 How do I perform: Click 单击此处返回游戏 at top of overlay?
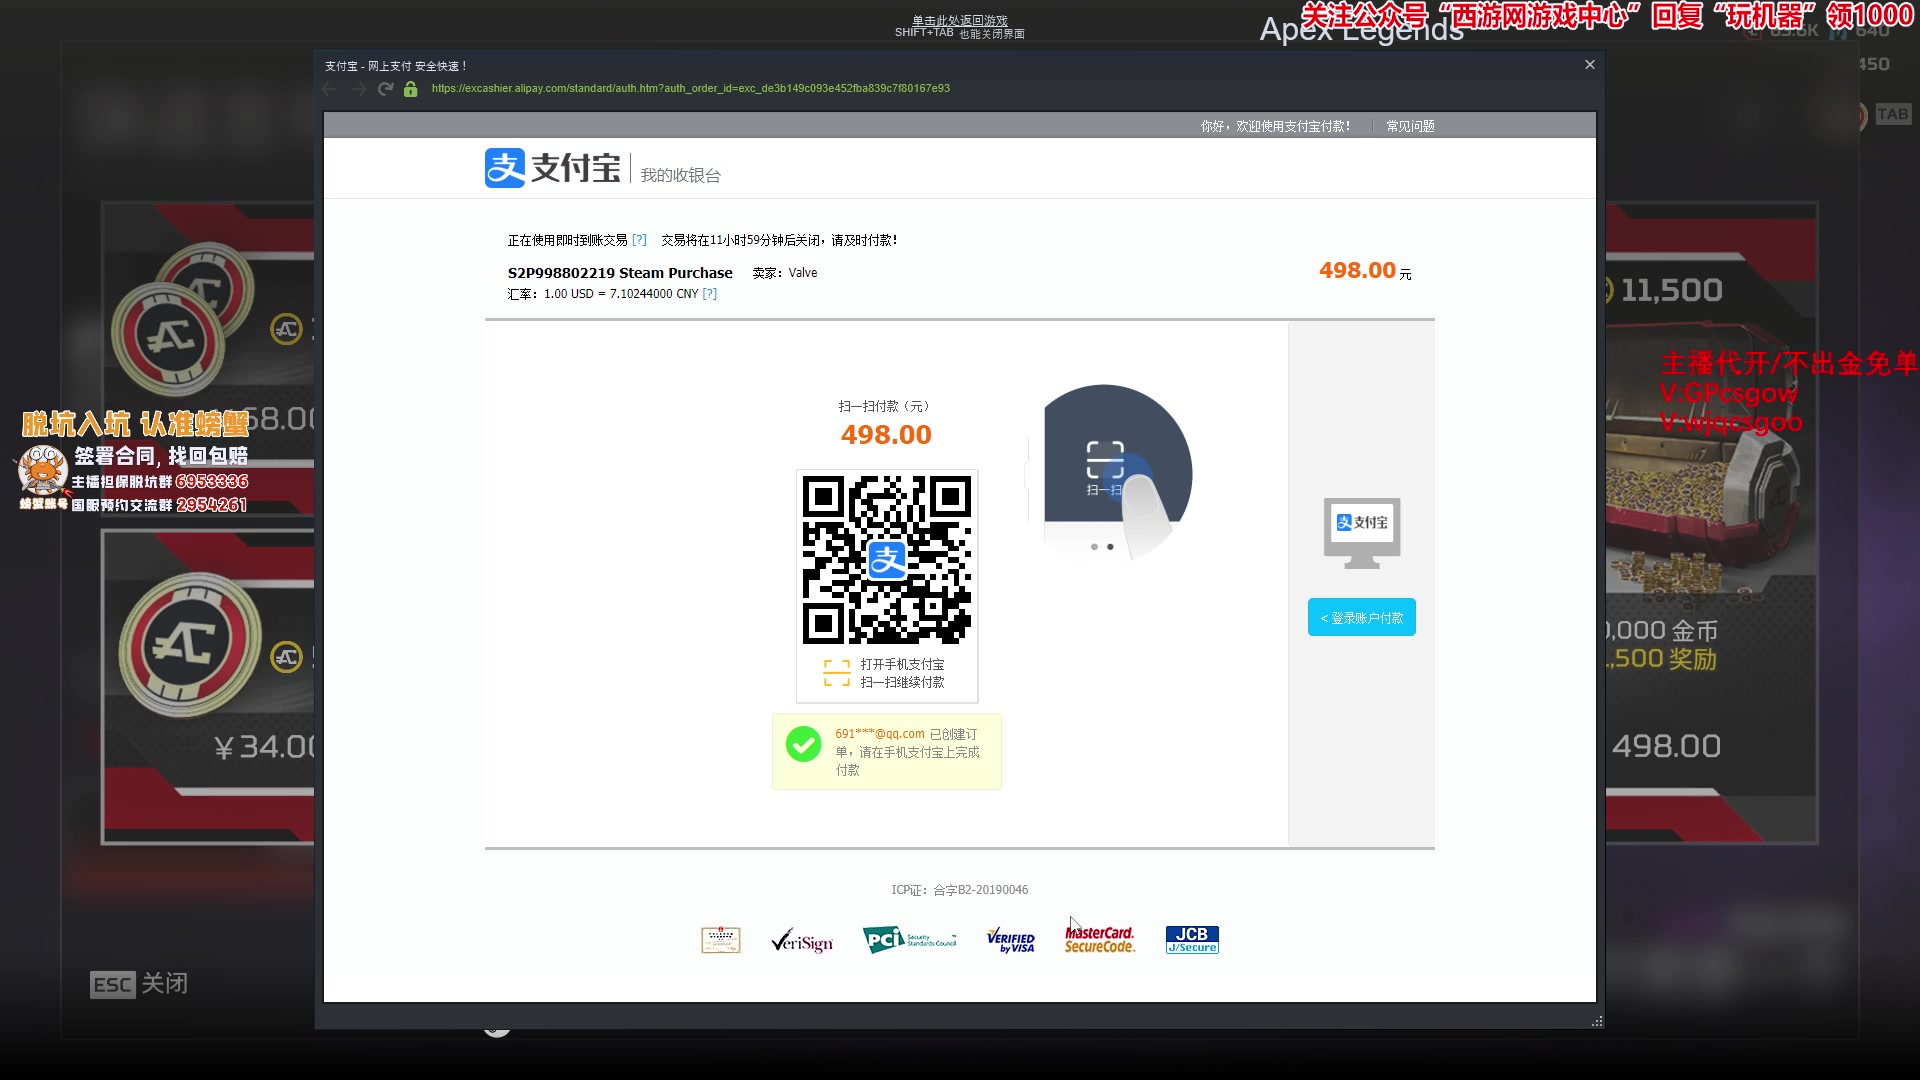[x=960, y=20]
